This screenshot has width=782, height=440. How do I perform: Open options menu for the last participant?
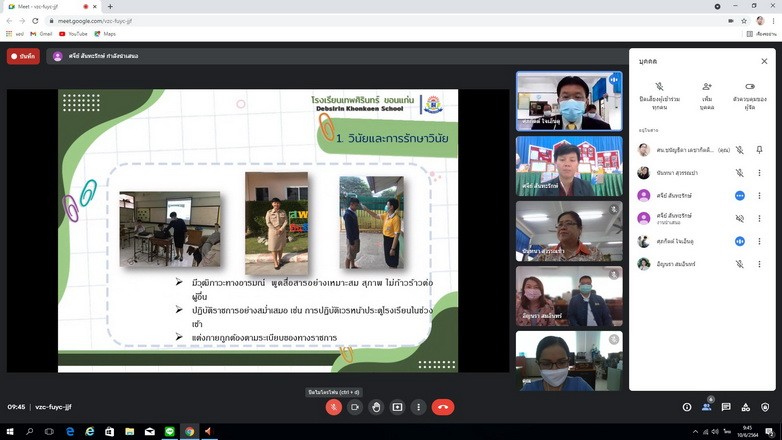759,264
